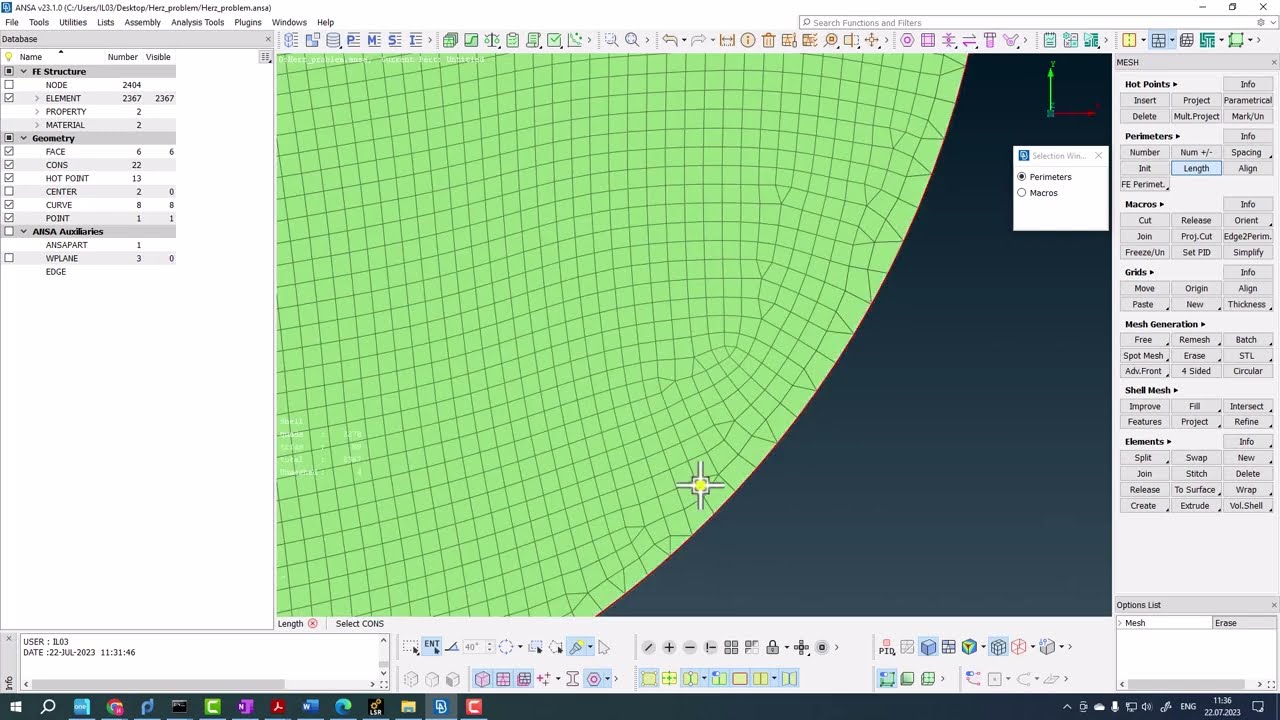The height and width of the screenshot is (720, 1280).
Task: Open the Shell Mesh section arrow
Action: (1176, 390)
